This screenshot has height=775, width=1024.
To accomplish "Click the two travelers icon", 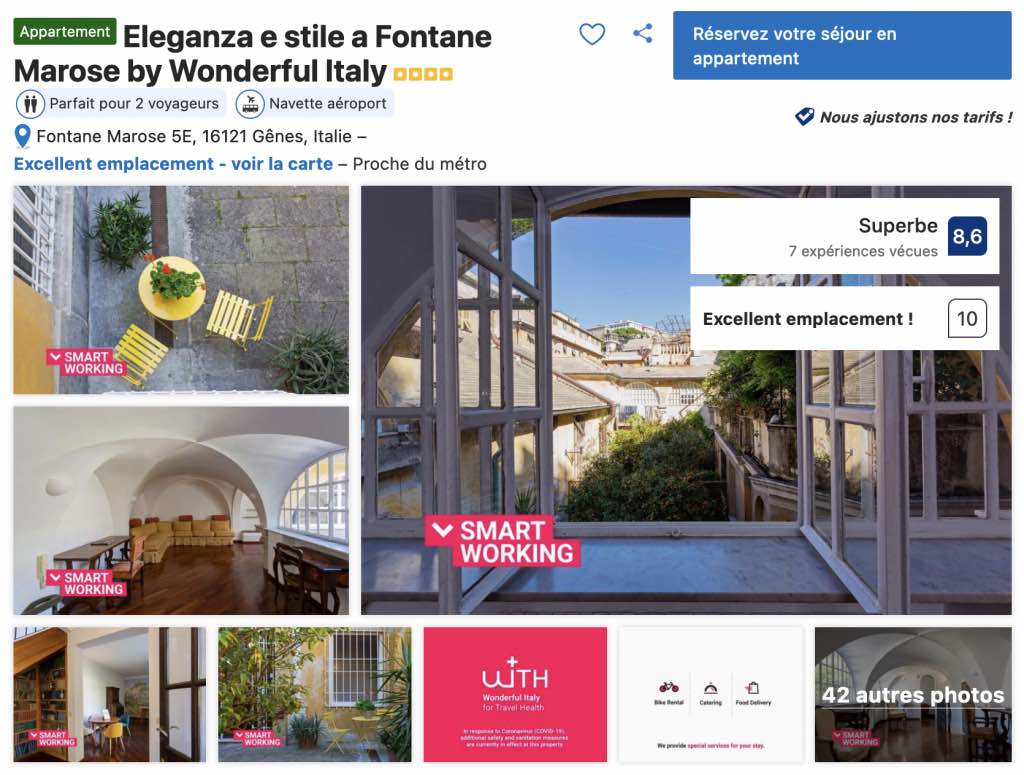I will click(30, 103).
